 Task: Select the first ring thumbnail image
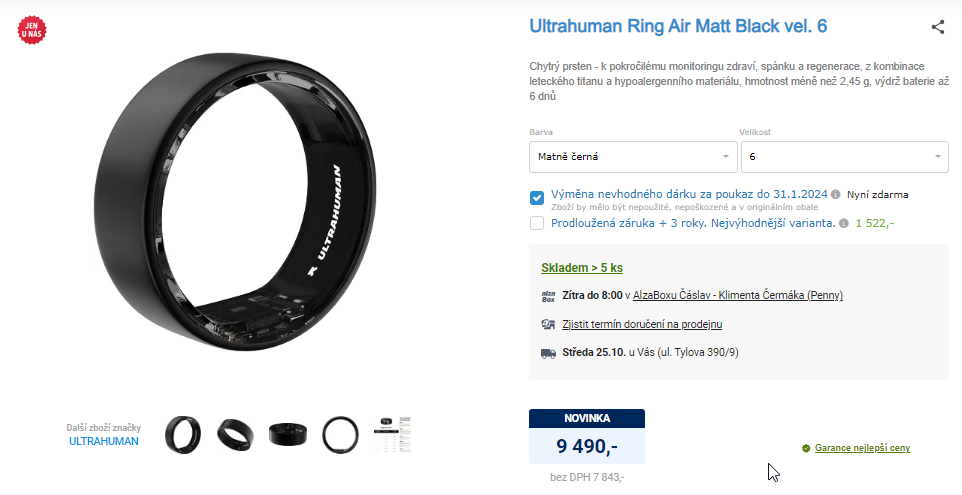coord(183,434)
